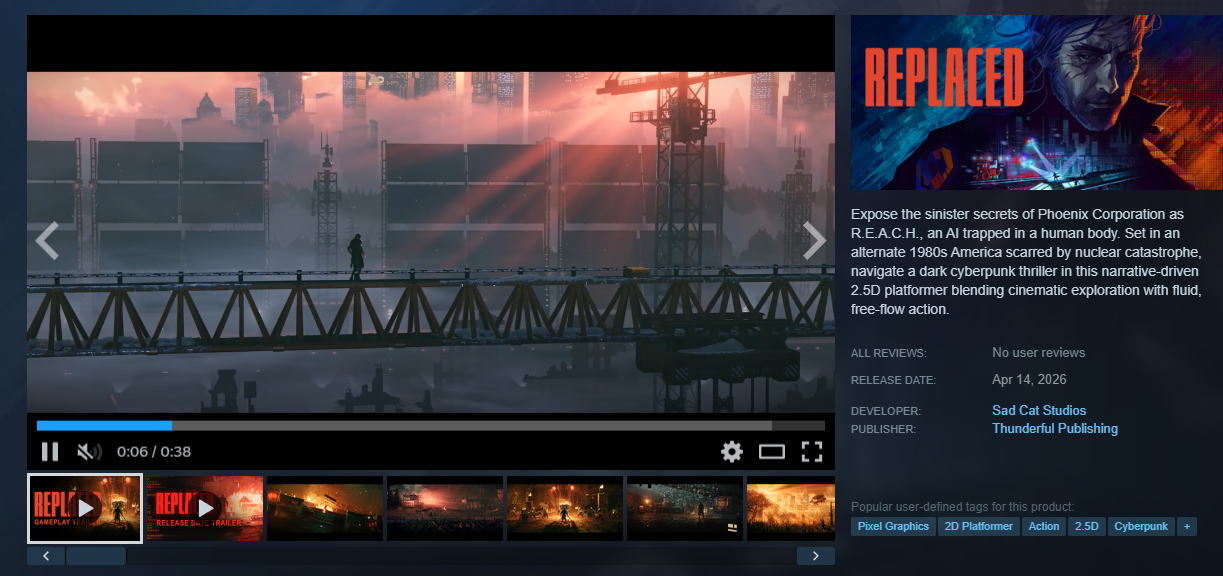Play the Release Date Trailer thumbnail
1223x576 pixels.
tap(205, 508)
